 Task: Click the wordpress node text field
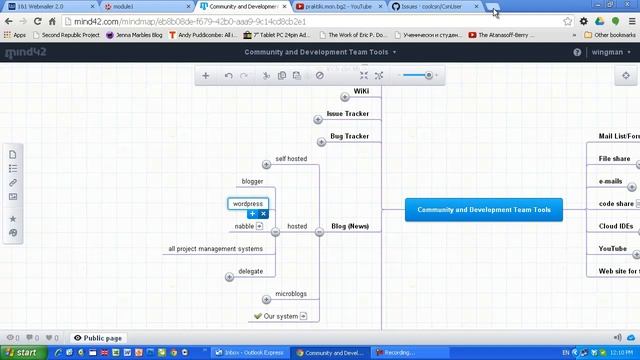tap(248, 204)
